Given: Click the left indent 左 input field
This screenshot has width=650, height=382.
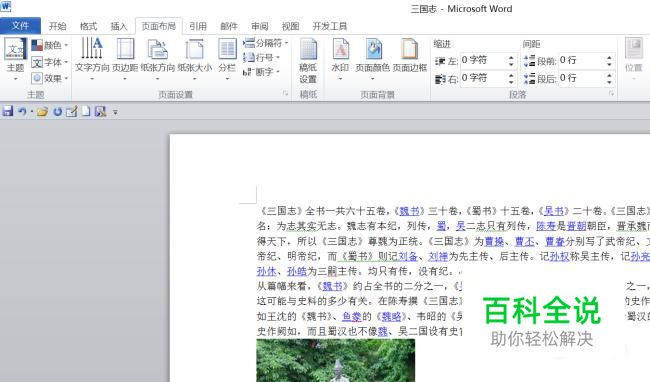Looking at the screenshot, I should point(483,60).
